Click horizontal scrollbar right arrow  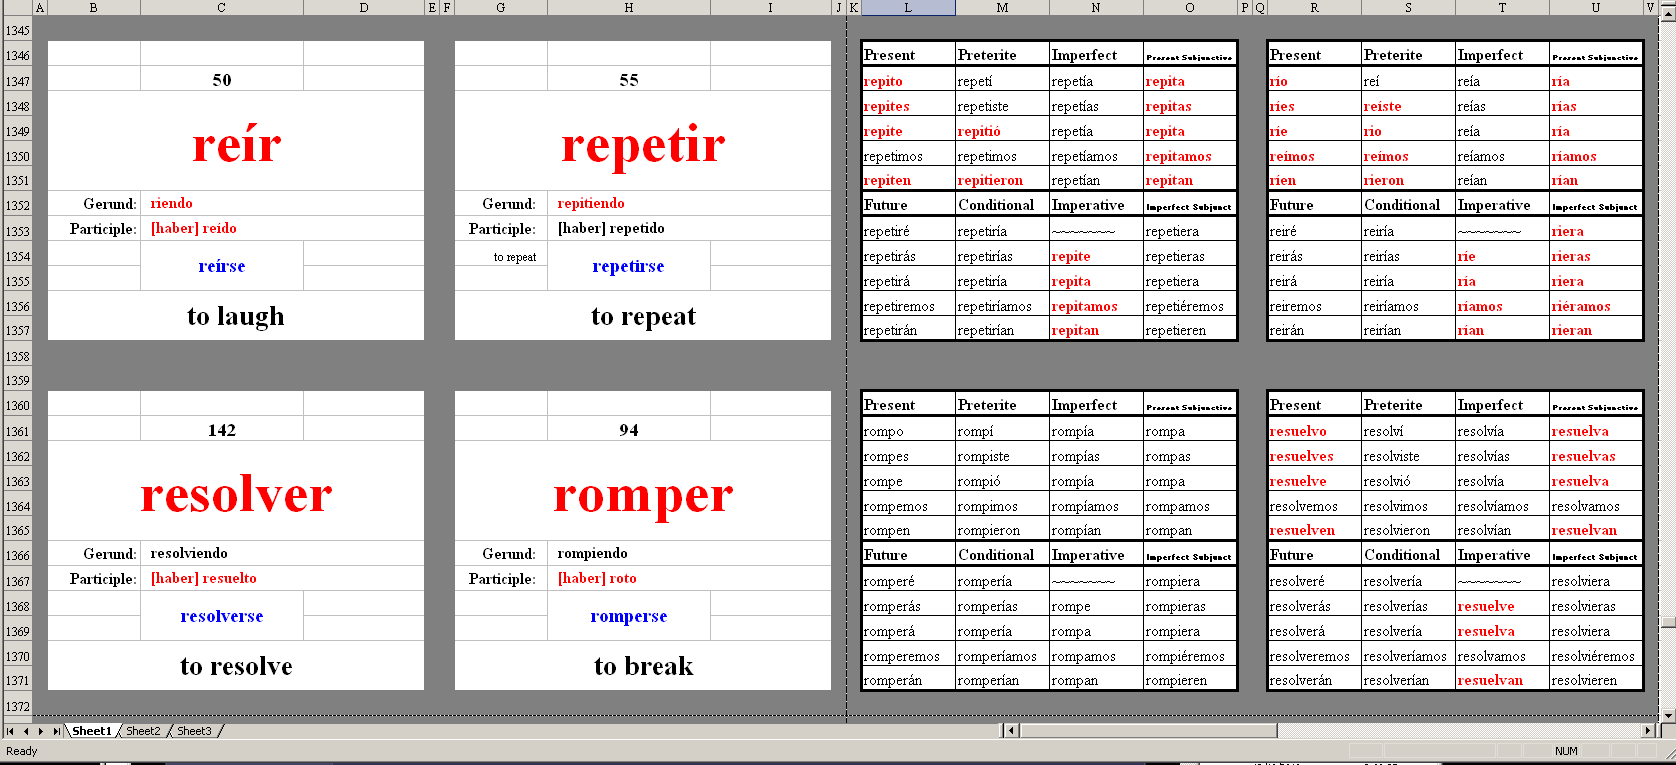pos(1648,731)
